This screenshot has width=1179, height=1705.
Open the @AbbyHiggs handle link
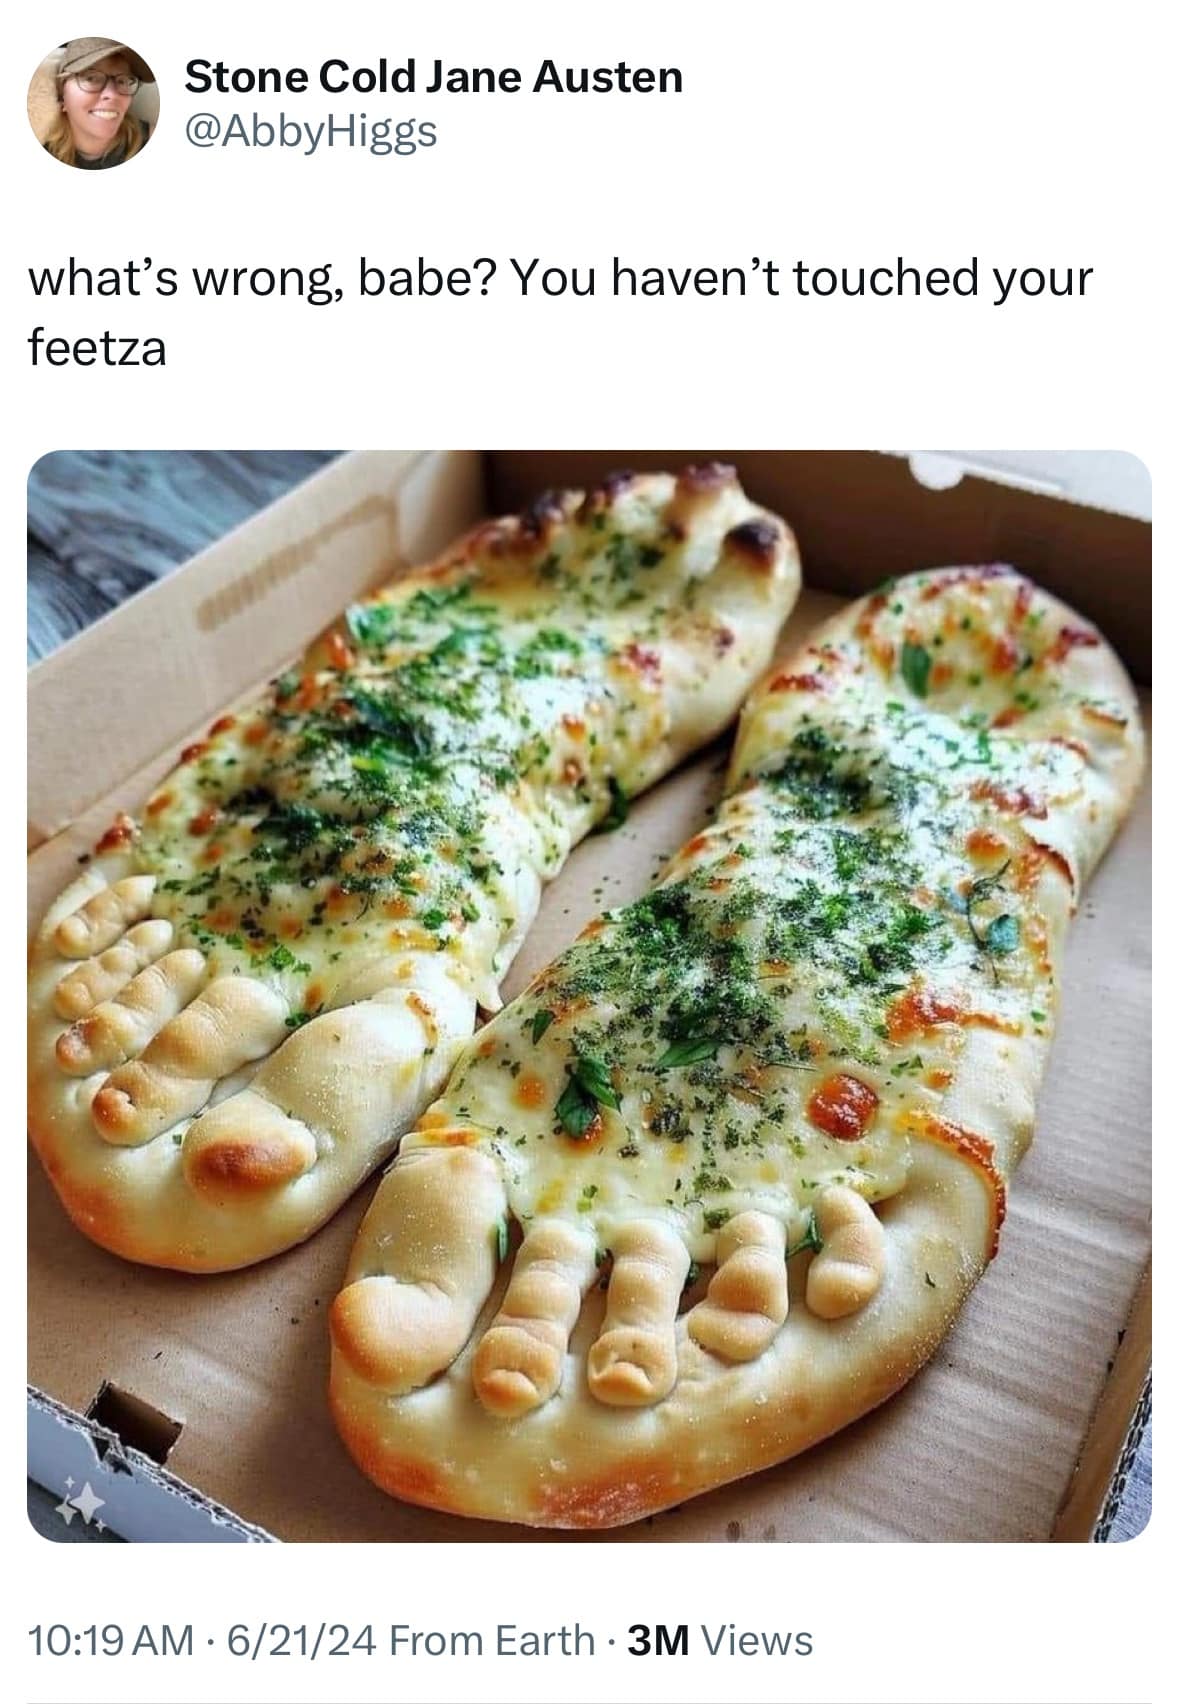tap(311, 129)
